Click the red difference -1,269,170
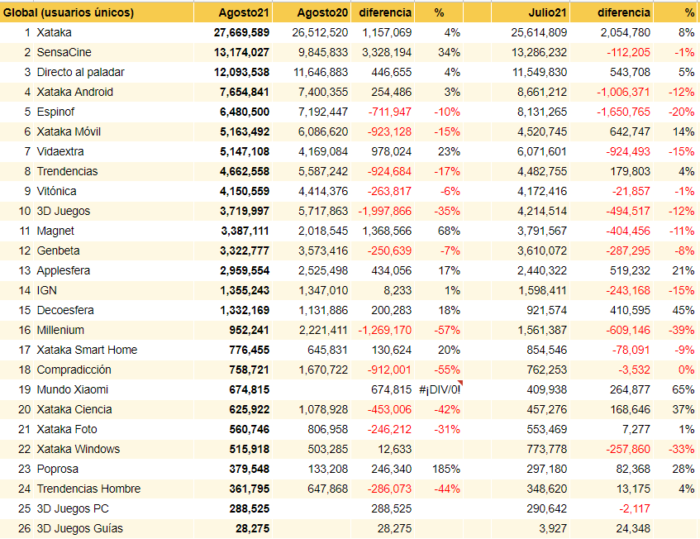This screenshot has width=700, height=539. (385, 330)
